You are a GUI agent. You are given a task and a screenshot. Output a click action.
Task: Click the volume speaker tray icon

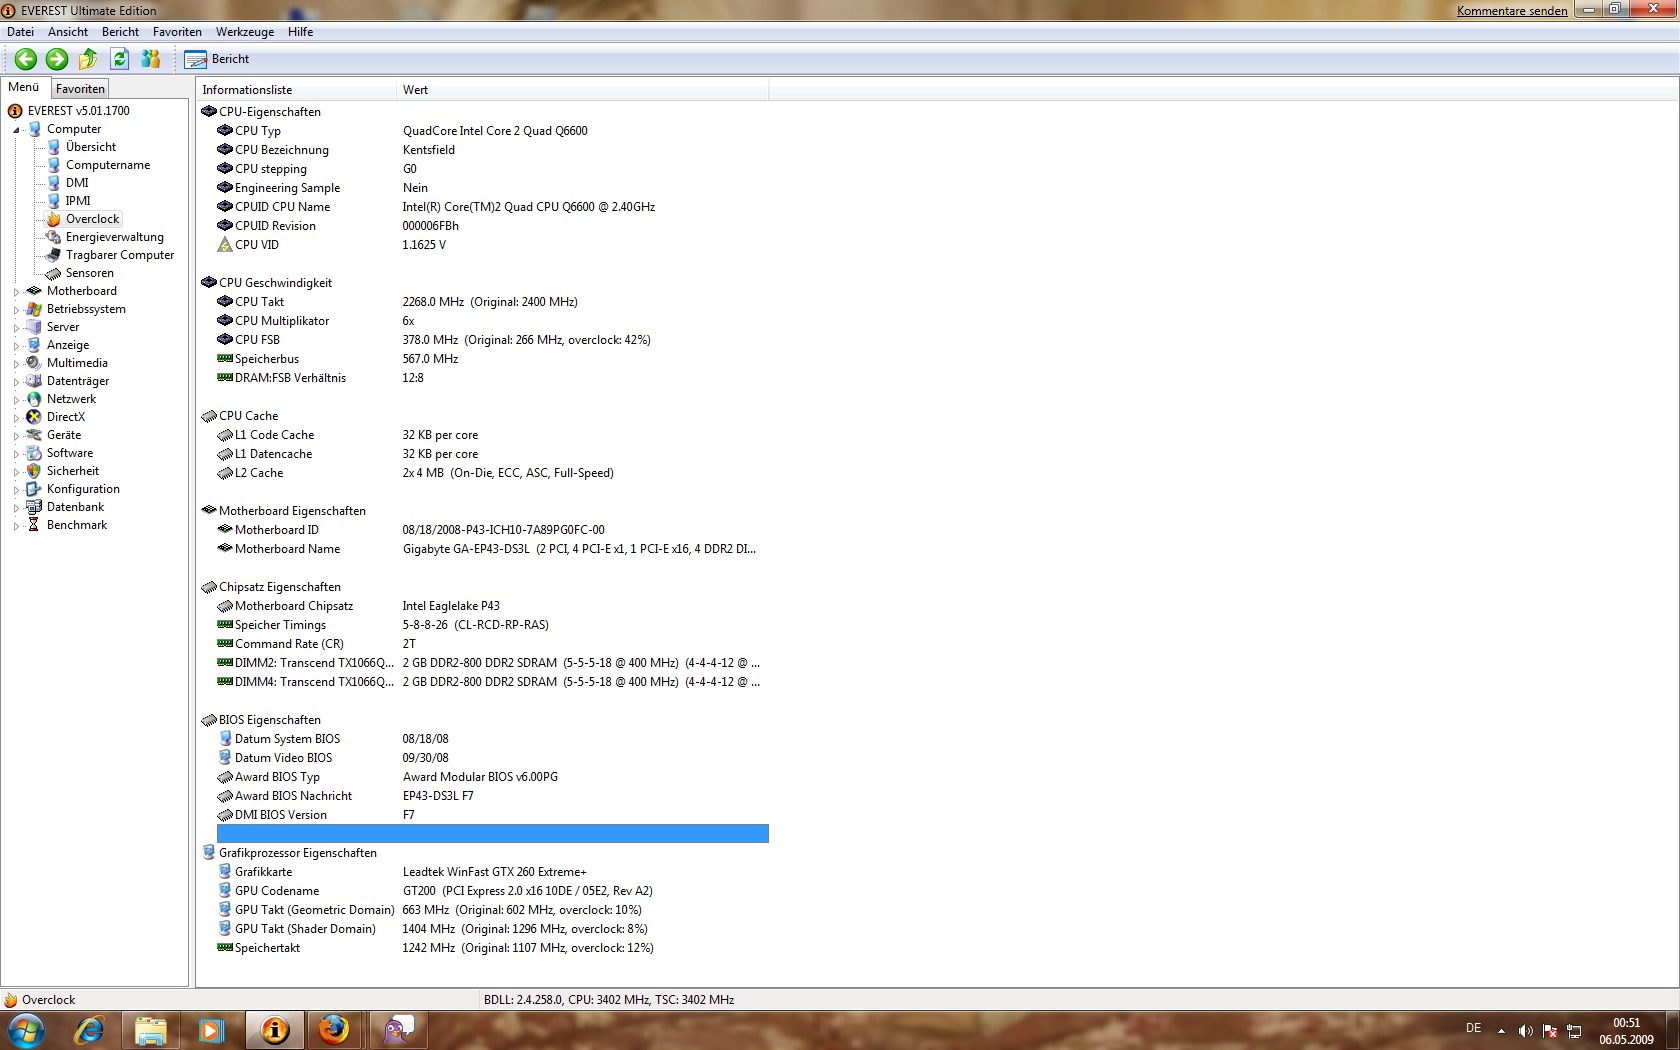click(1525, 1031)
